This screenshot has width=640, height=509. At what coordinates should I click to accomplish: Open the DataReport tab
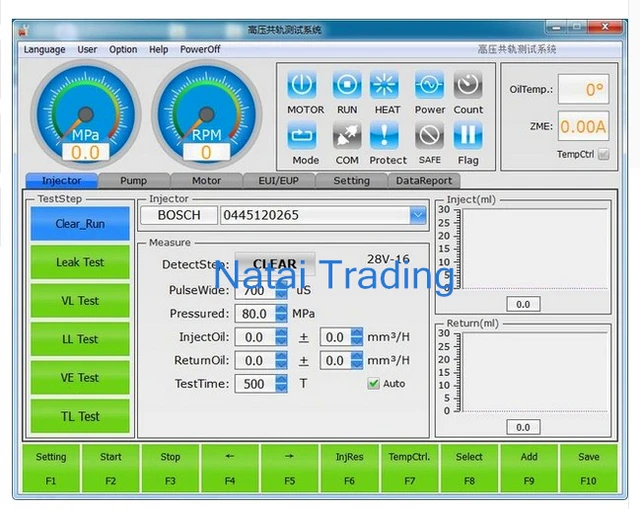tap(424, 181)
